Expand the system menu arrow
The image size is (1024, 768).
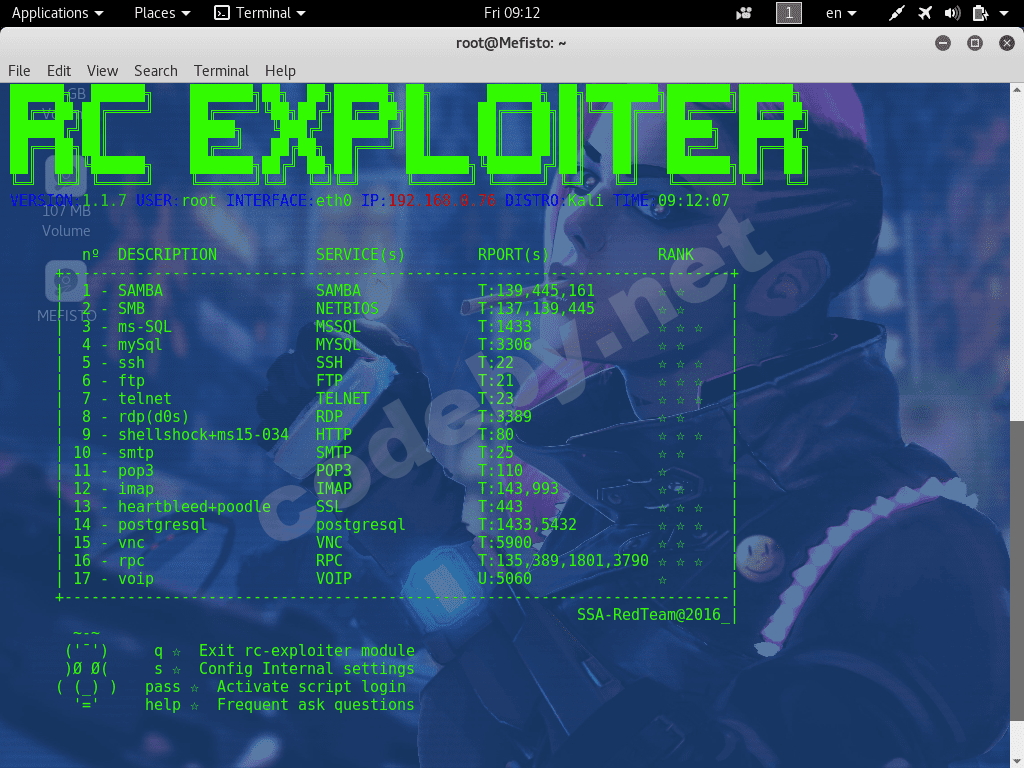[1004, 13]
